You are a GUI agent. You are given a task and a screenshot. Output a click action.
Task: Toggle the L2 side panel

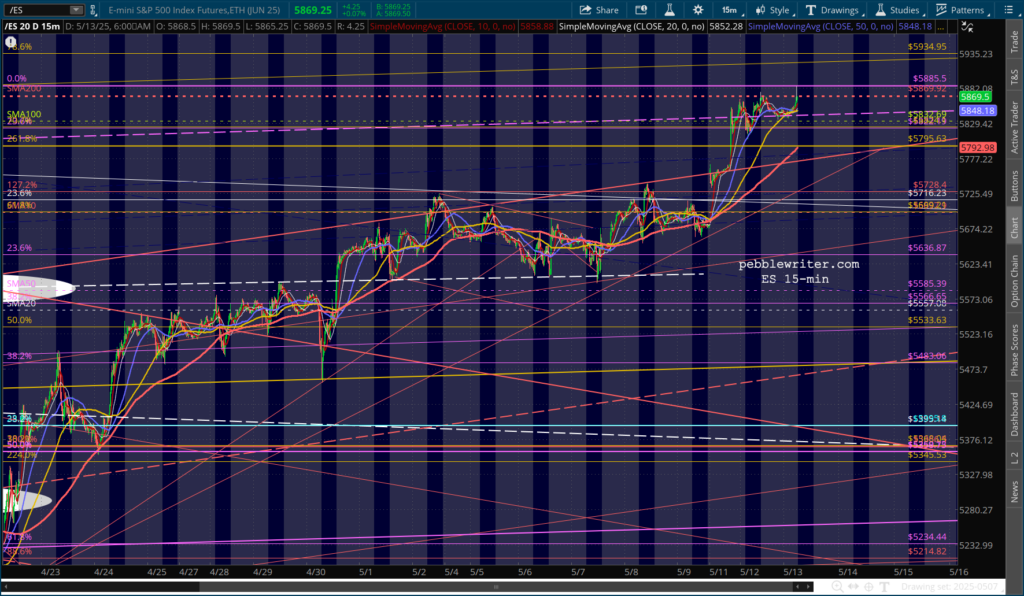(x=1013, y=457)
